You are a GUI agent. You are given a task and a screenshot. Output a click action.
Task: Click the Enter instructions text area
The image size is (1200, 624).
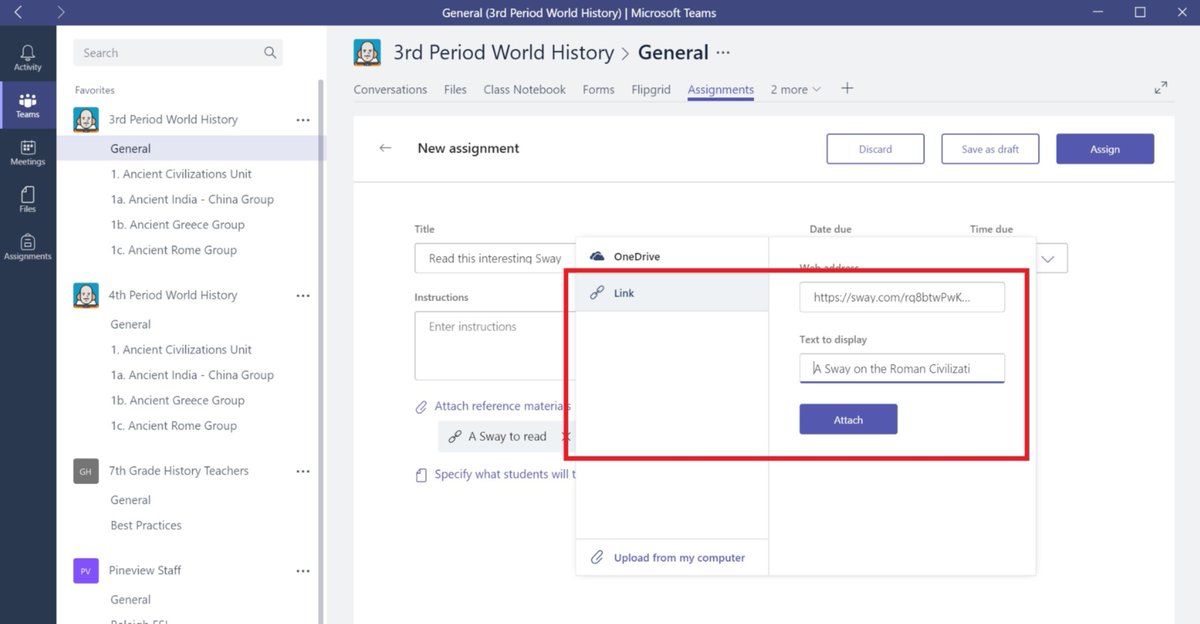point(495,346)
